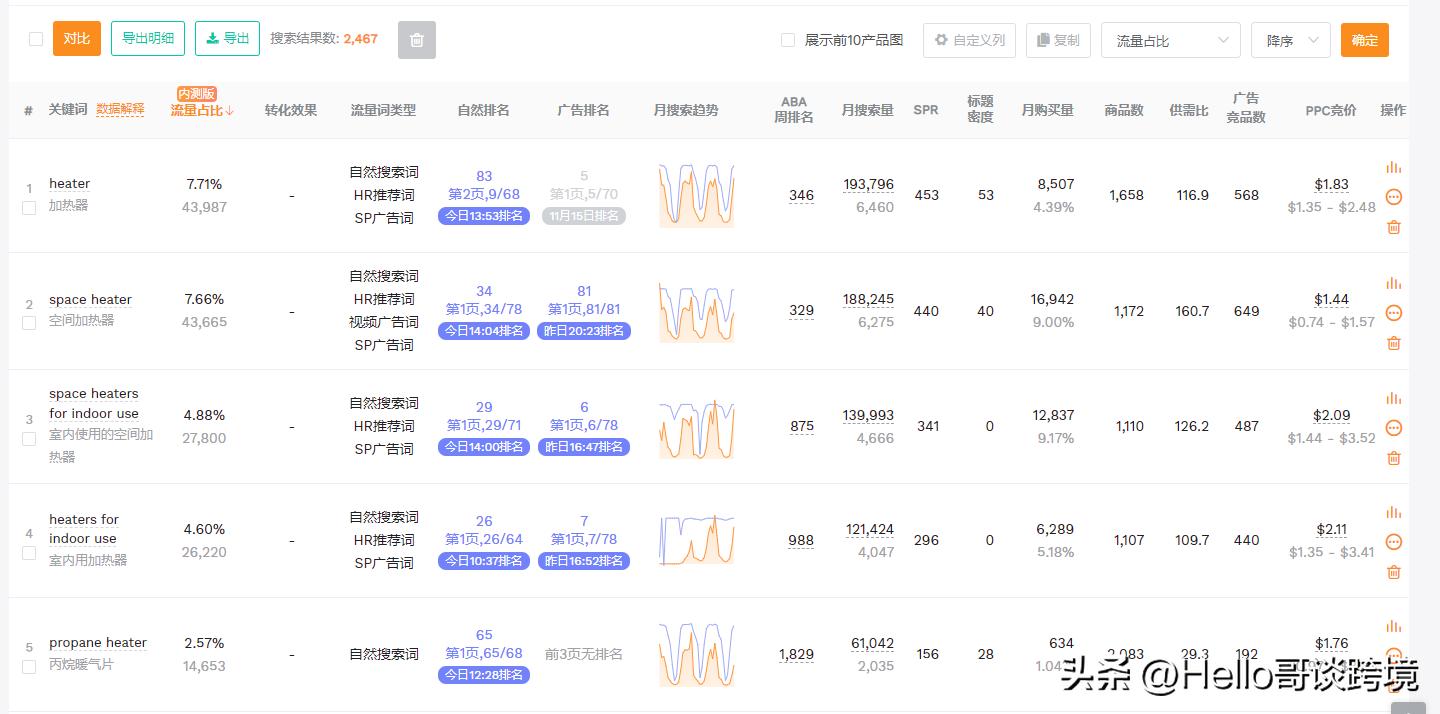This screenshot has height=714, width=1440.
Task: Remove "space heaters for indoor use" via its trash icon
Action: pos(1394,459)
